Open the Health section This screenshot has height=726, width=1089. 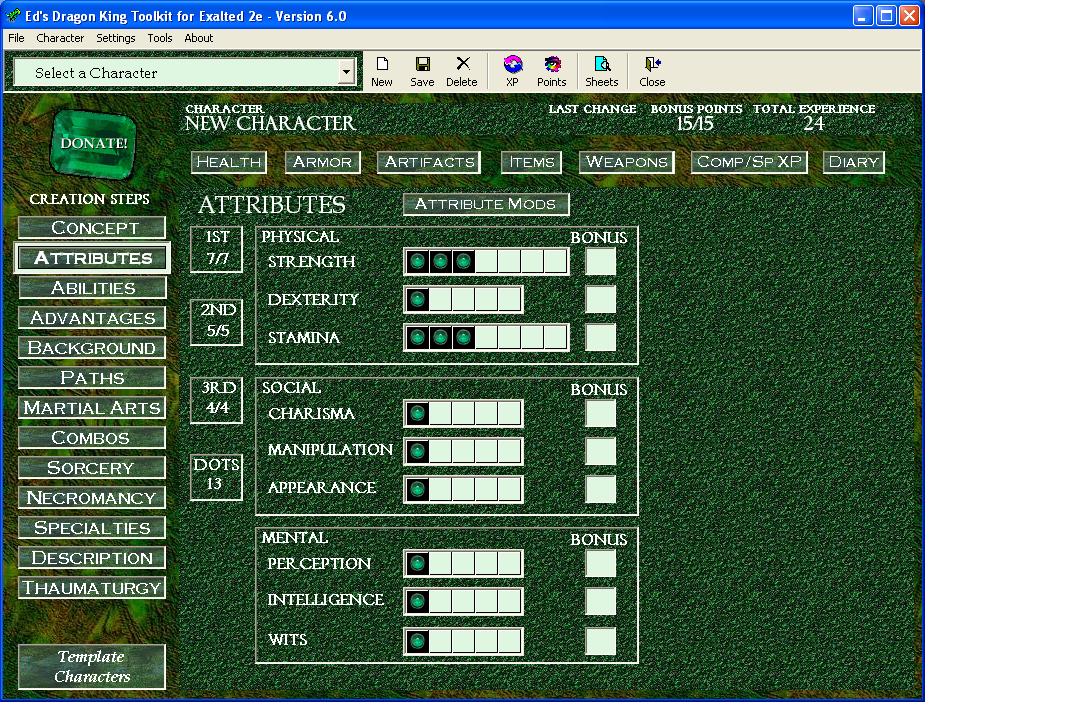(228, 162)
